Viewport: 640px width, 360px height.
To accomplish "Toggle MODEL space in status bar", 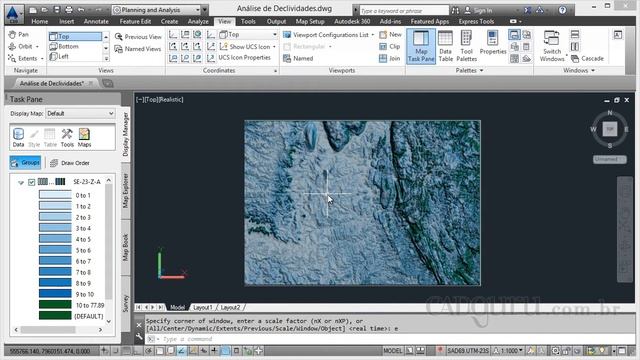I will coord(393,351).
